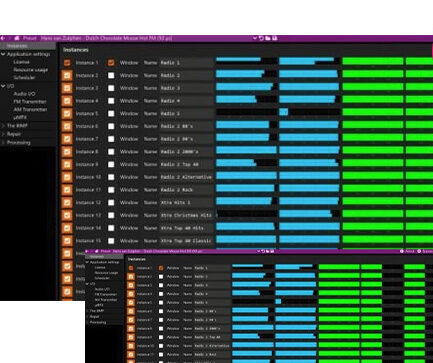
Task: Toggle the Instance 2 enable checkbox in the larger window
Action: tap(67, 75)
